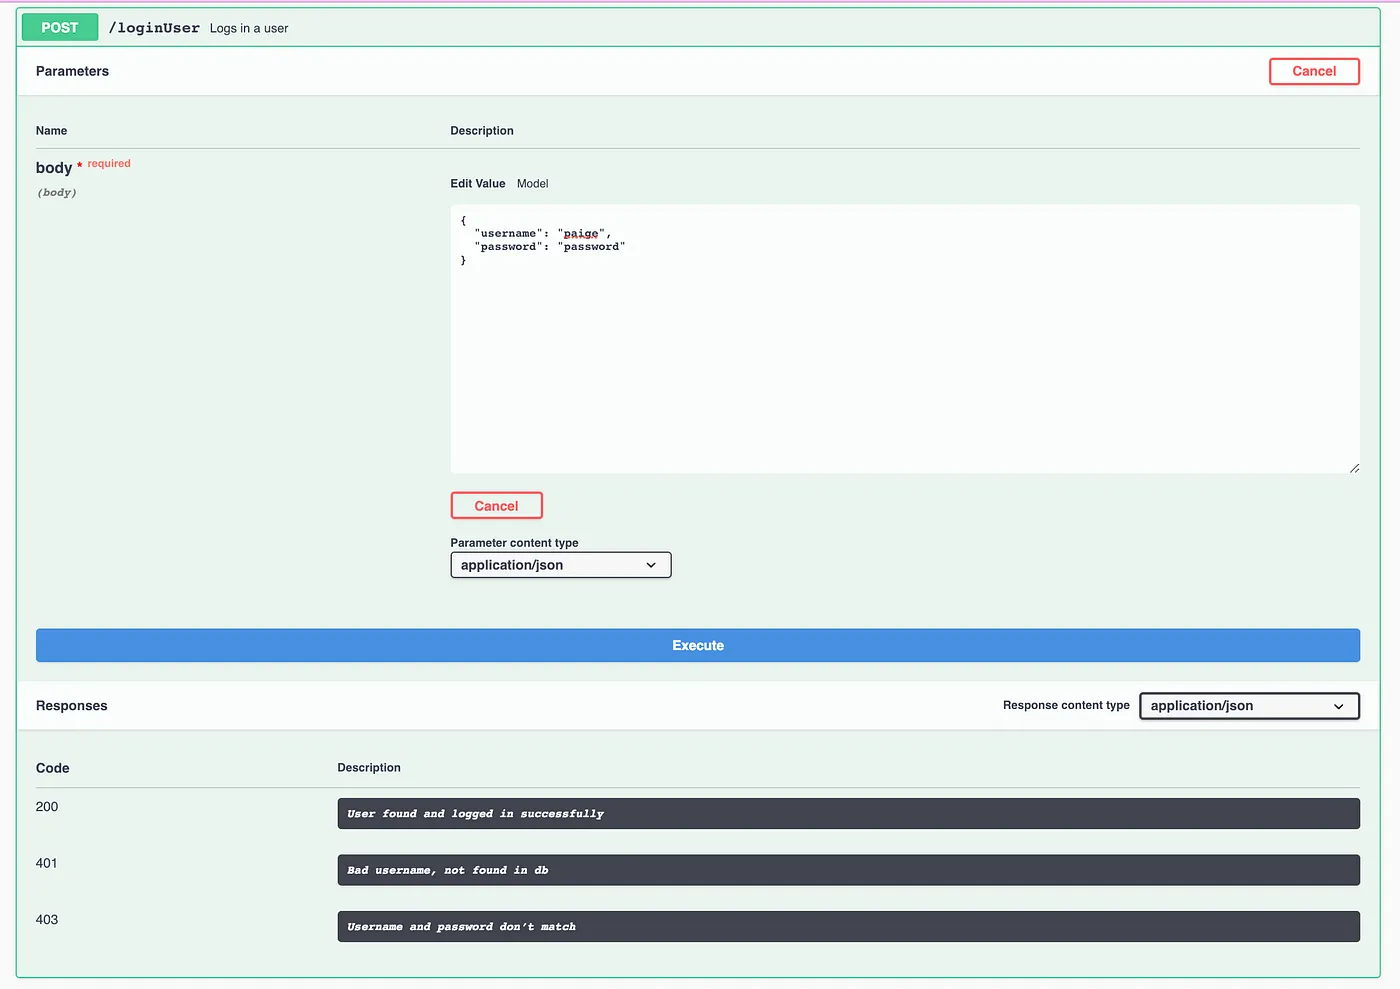
Task: Click the 403 response description bar
Action: tap(847, 926)
